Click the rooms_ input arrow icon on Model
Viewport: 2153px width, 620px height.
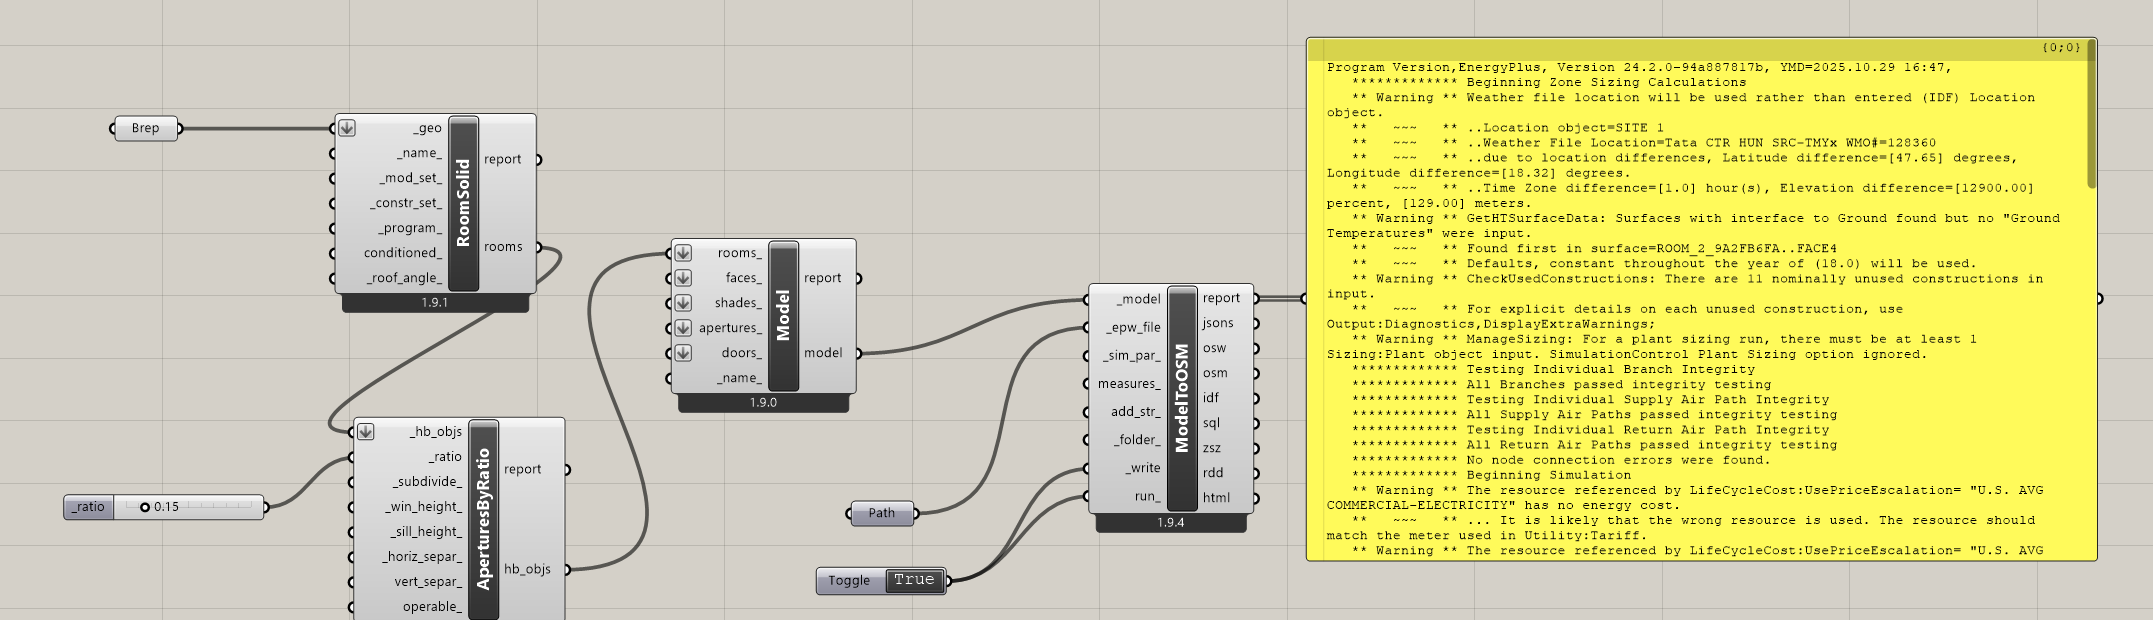click(683, 253)
